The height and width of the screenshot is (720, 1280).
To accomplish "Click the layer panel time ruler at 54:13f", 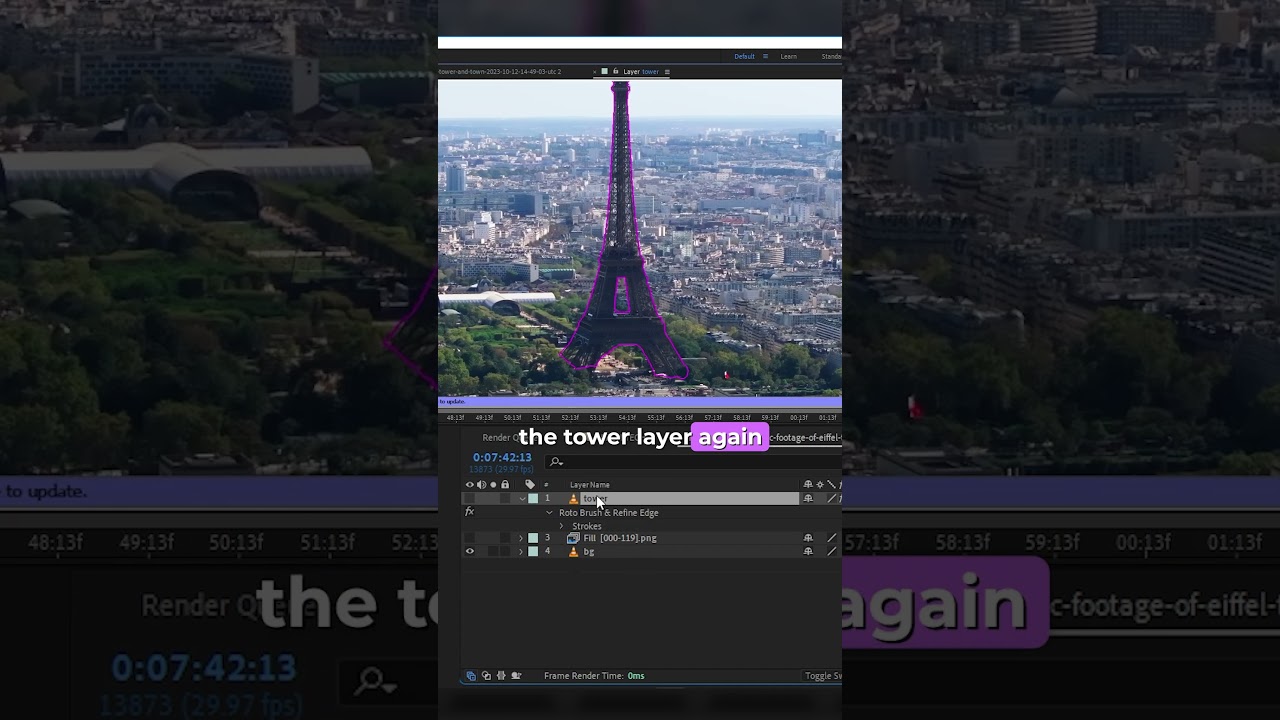I will 627,417.
